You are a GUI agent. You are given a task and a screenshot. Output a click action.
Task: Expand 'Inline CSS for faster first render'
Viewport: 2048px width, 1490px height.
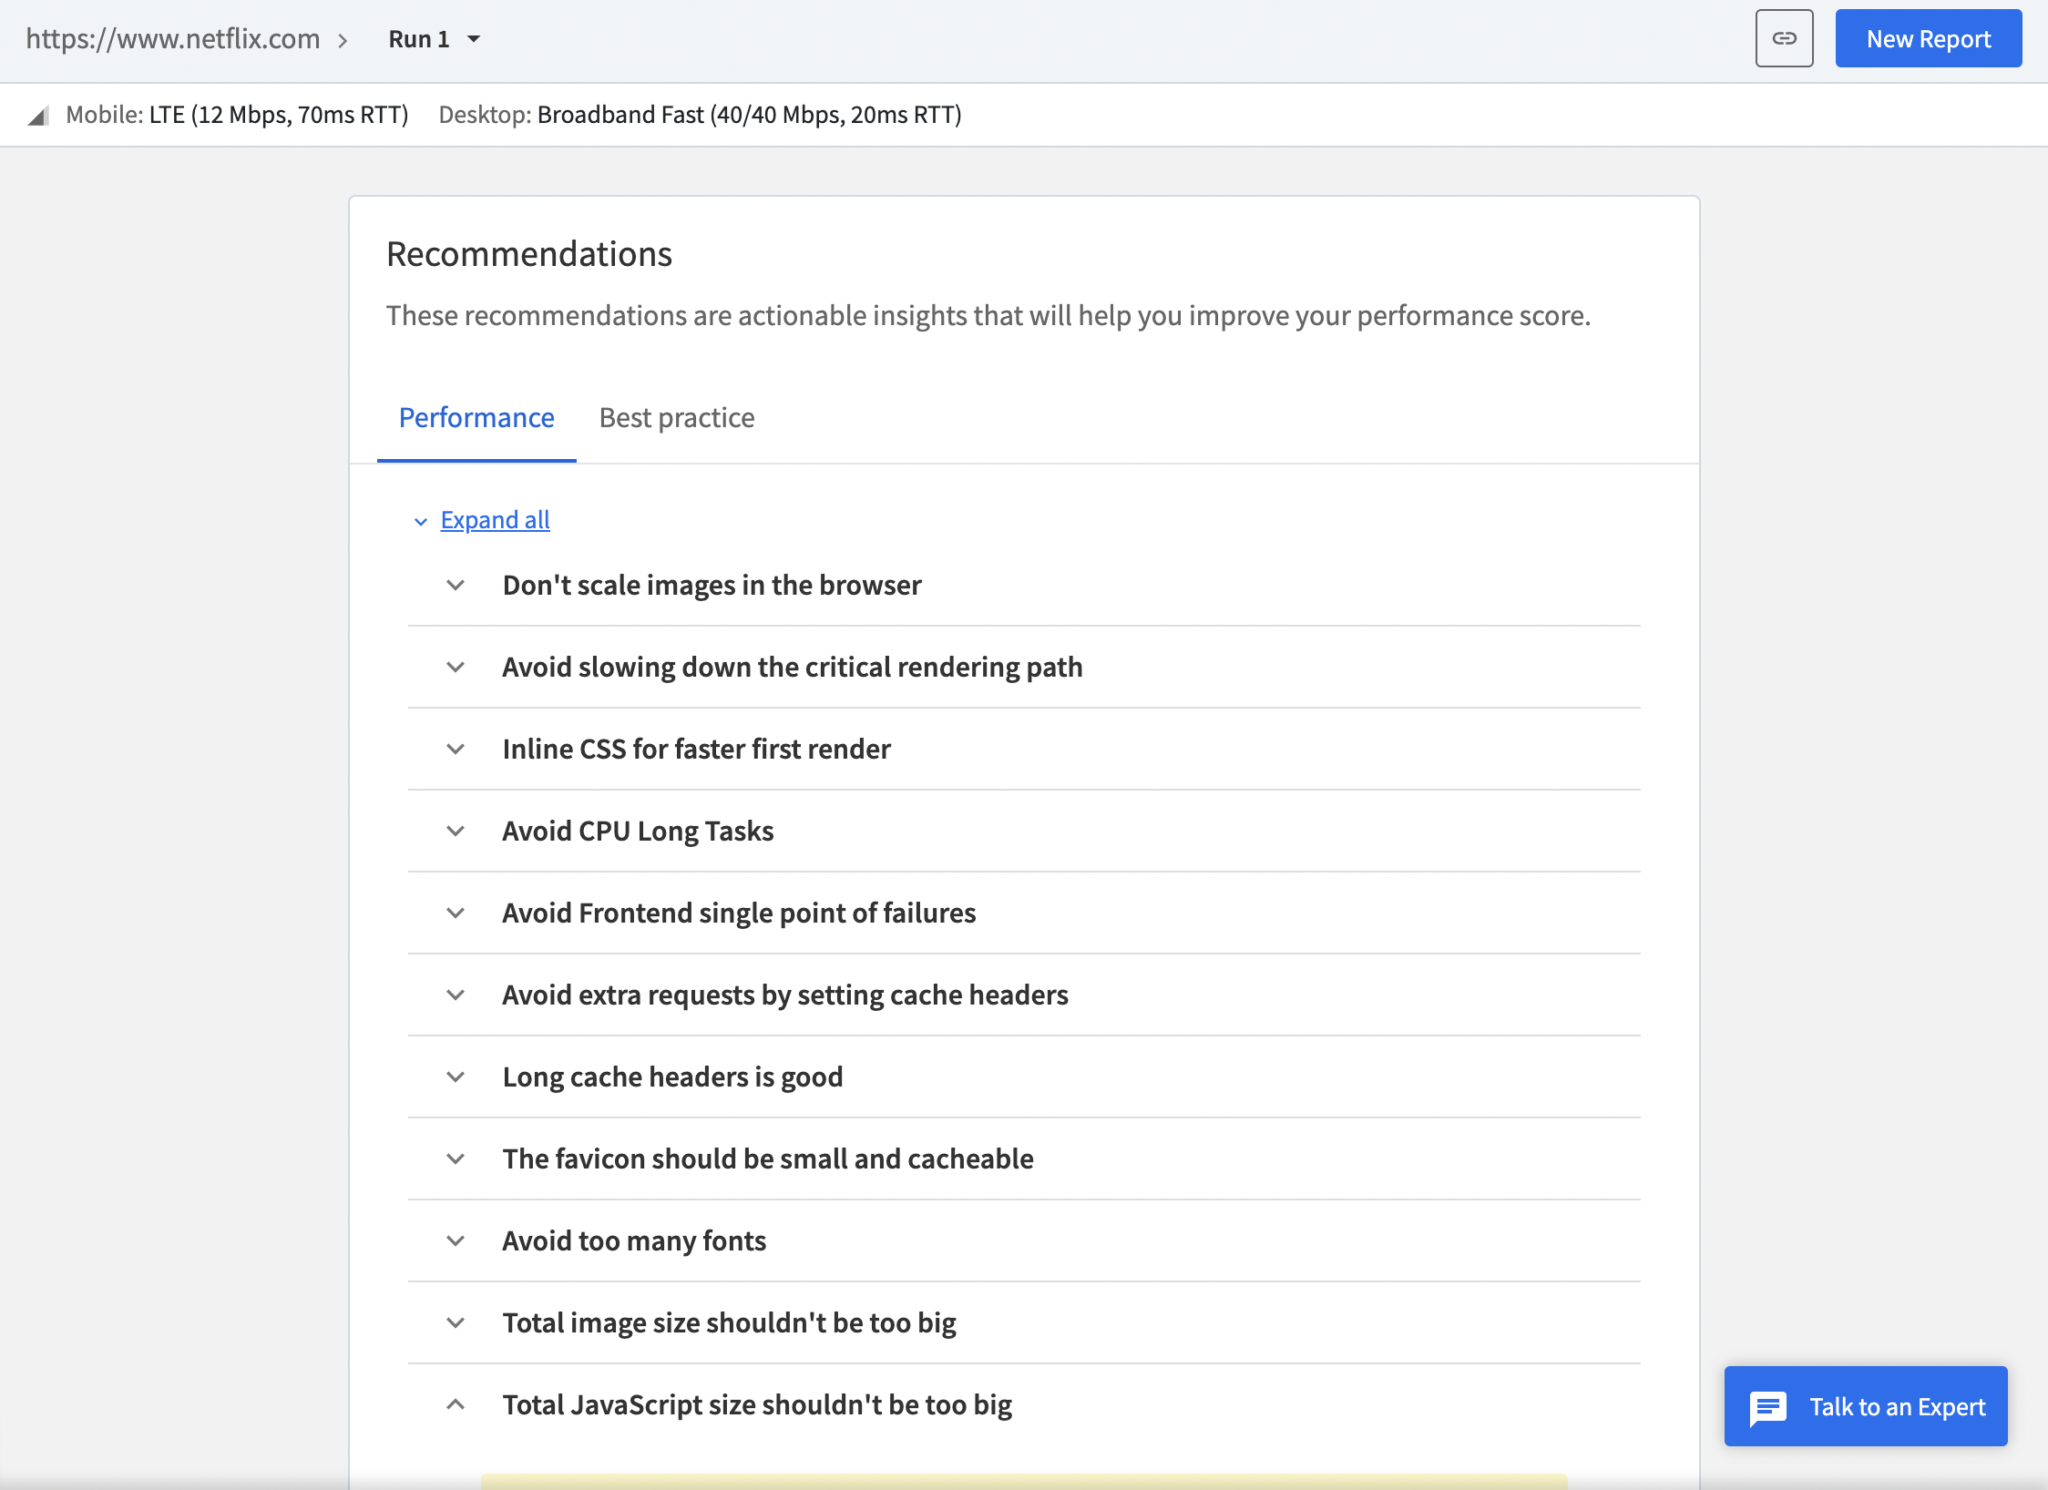click(456, 749)
